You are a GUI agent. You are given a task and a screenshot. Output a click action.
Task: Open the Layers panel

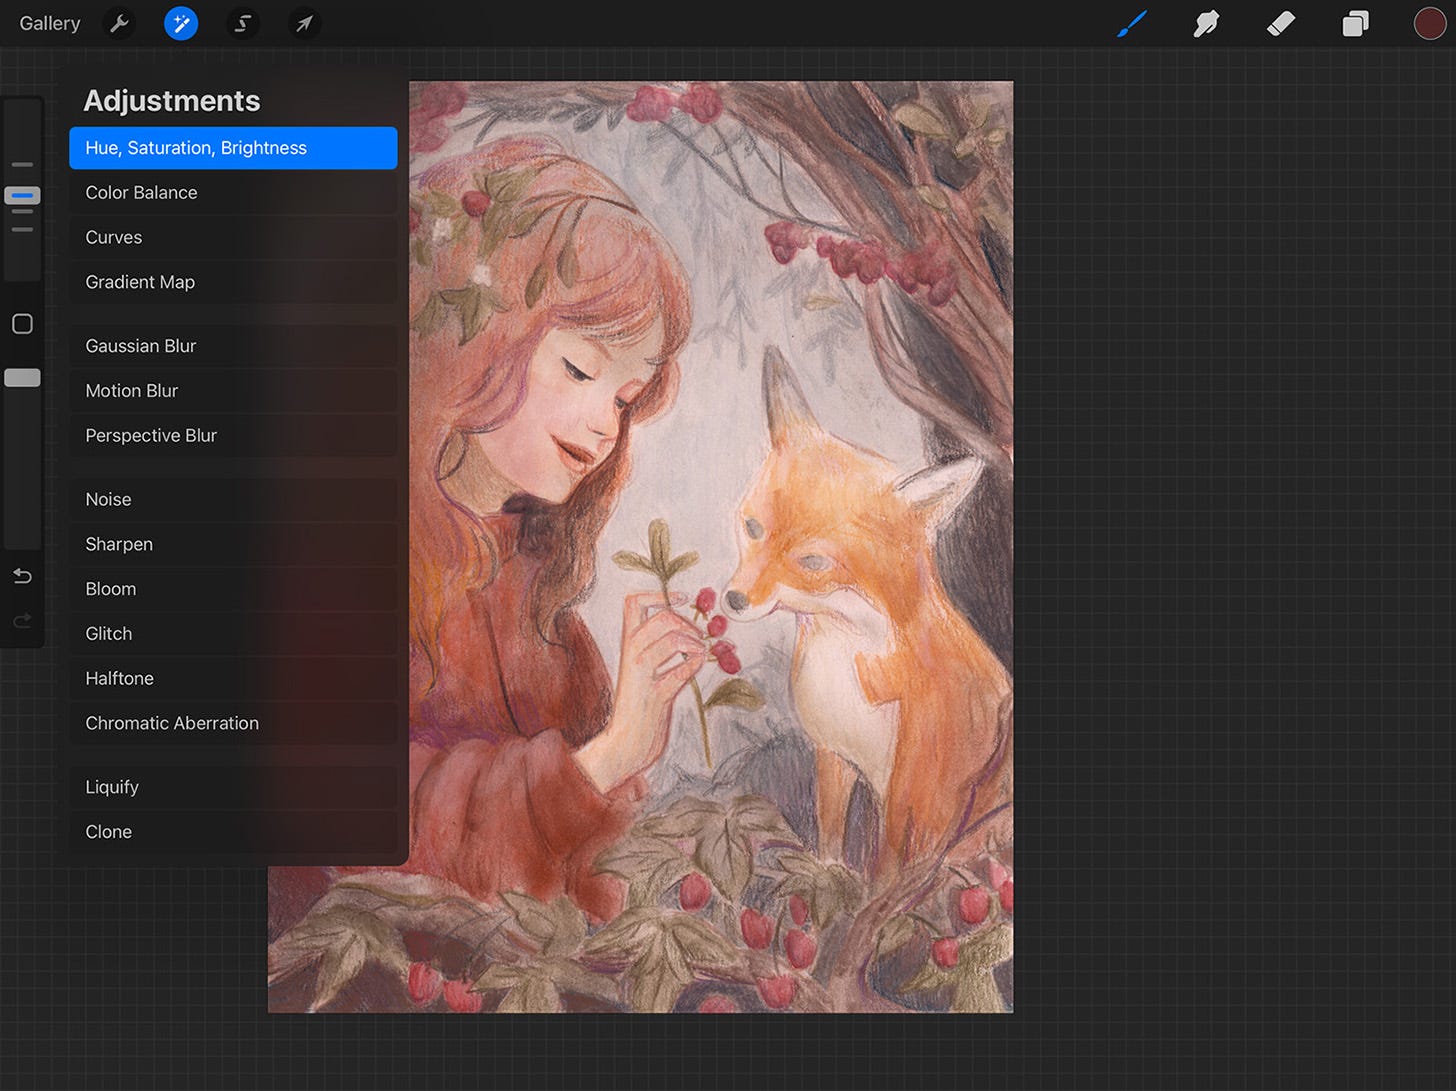(1355, 23)
